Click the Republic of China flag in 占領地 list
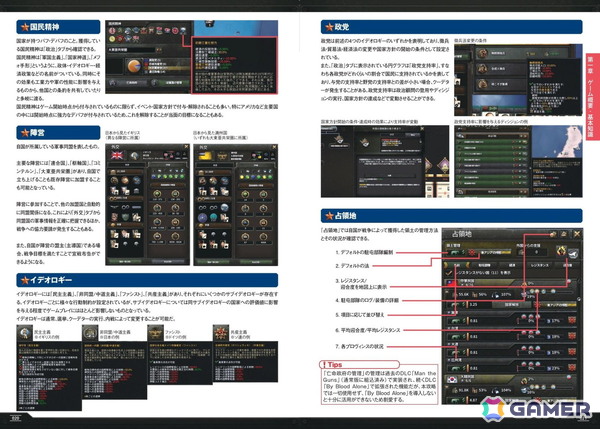This screenshot has width=600, height=429. (452, 282)
